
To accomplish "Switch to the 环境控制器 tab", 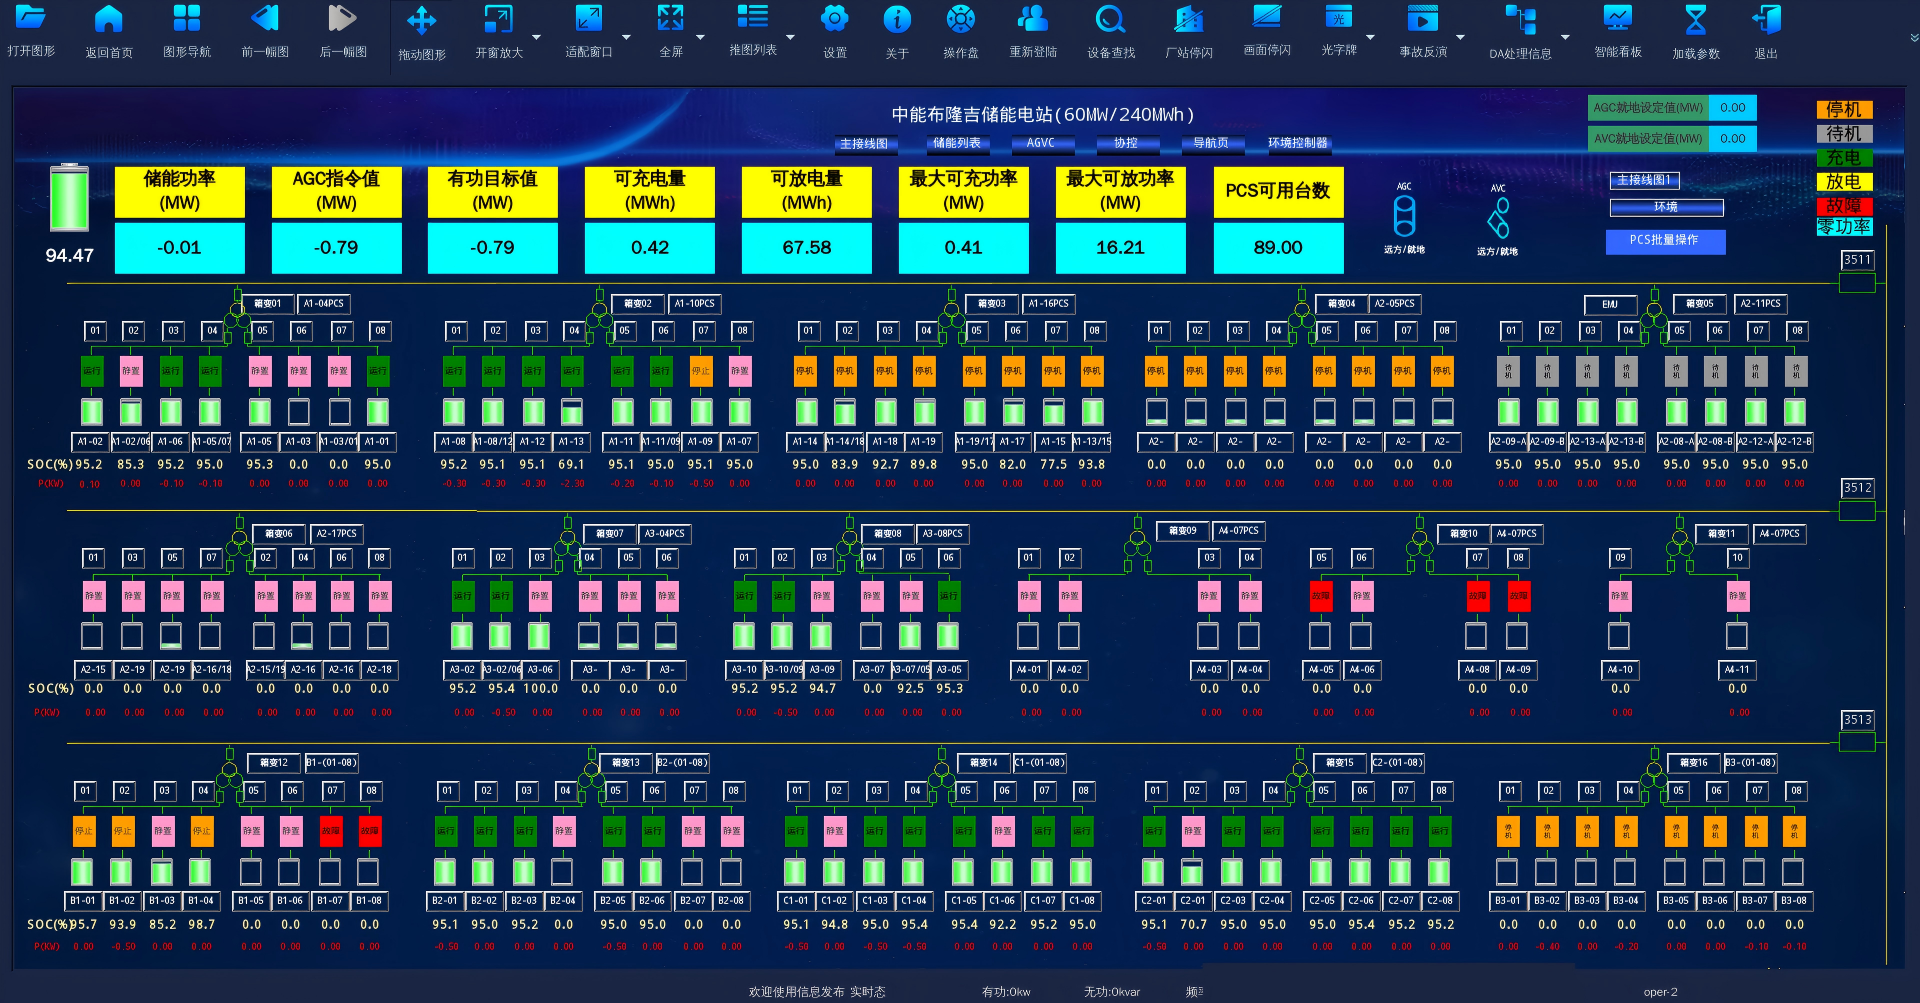I will pos(1297,143).
